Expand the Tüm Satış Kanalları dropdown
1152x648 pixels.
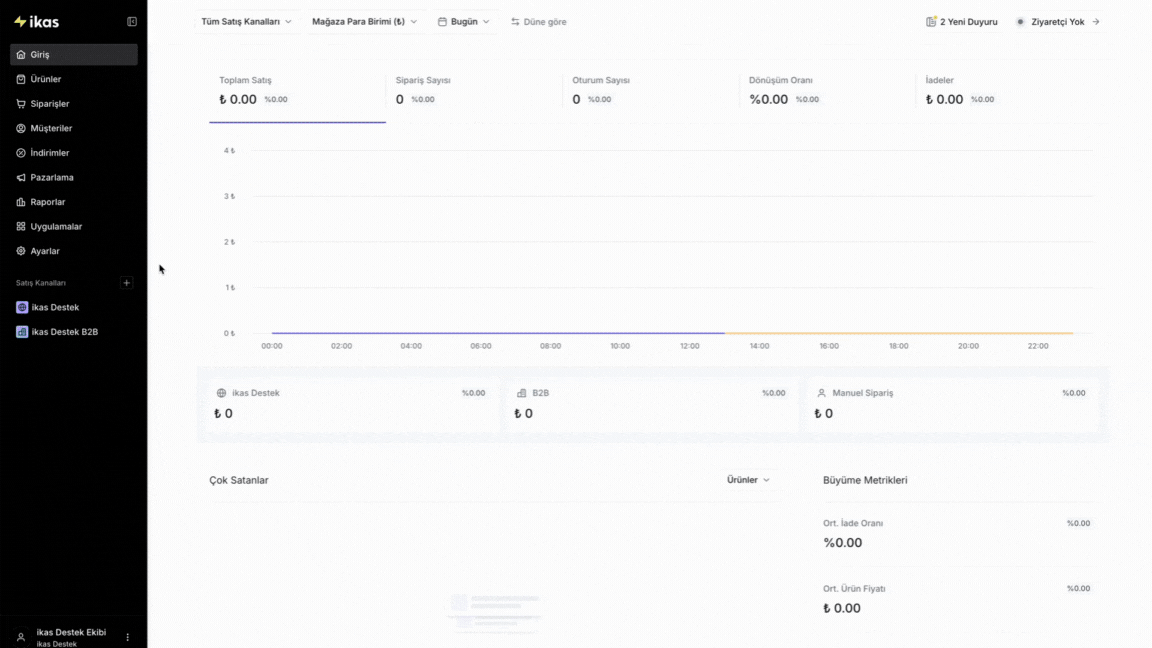pyautogui.click(x=246, y=21)
